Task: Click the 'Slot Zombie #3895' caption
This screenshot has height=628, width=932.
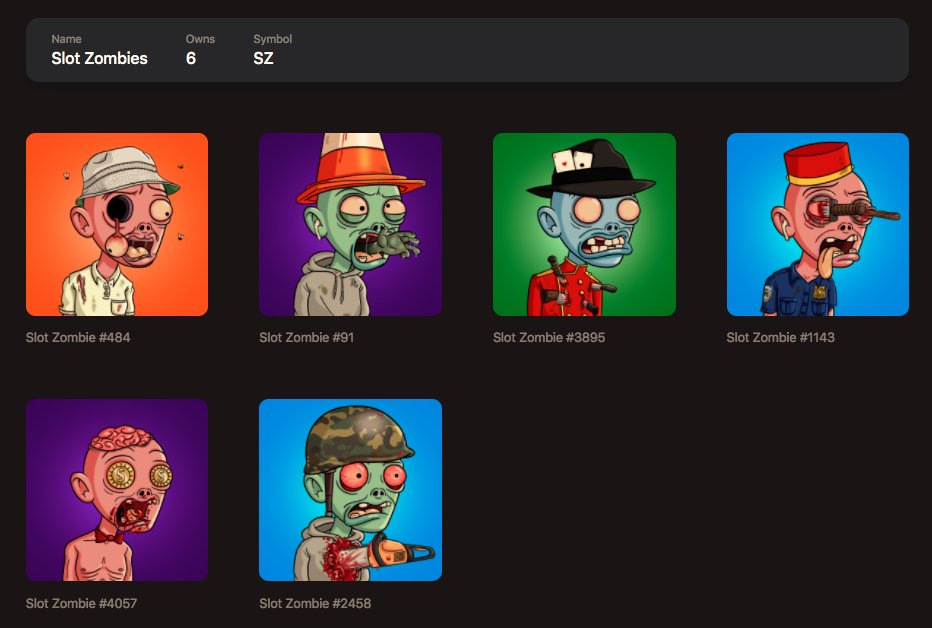Action: [x=549, y=337]
